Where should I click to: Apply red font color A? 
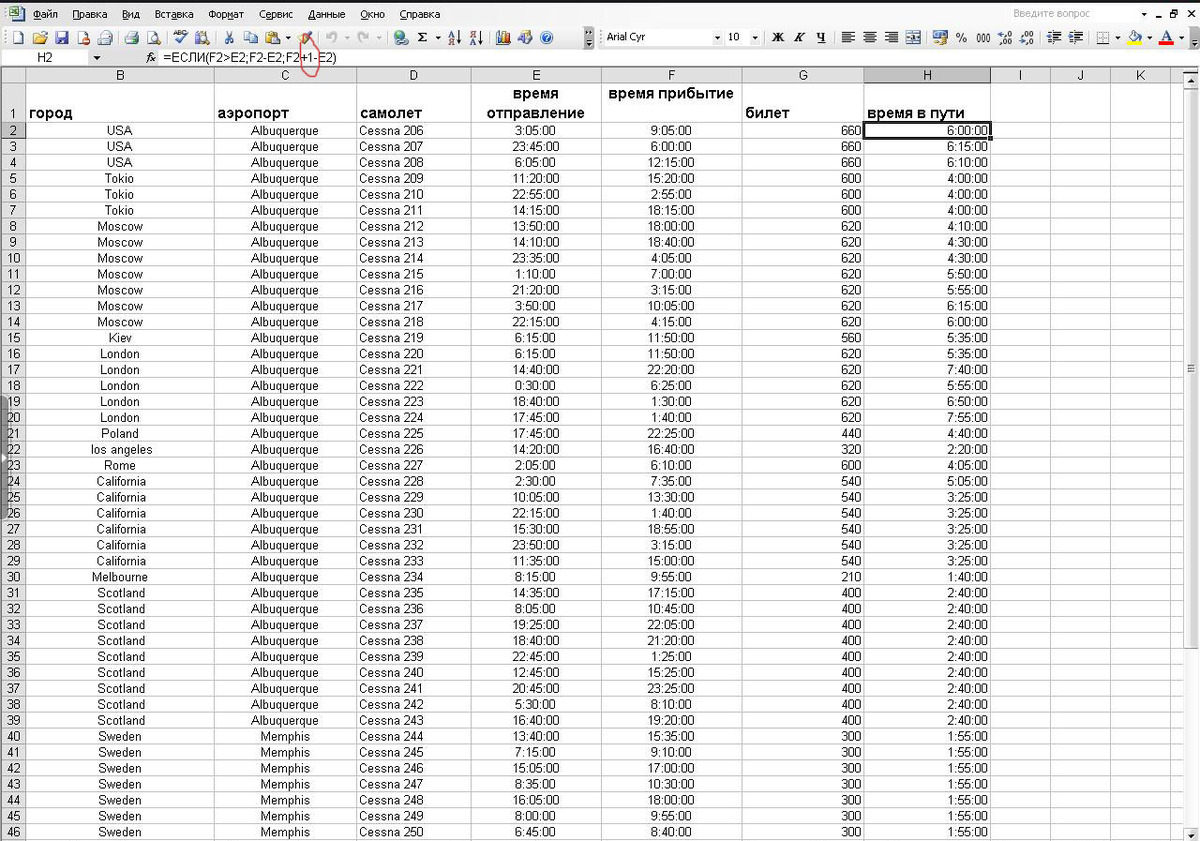[1166, 37]
